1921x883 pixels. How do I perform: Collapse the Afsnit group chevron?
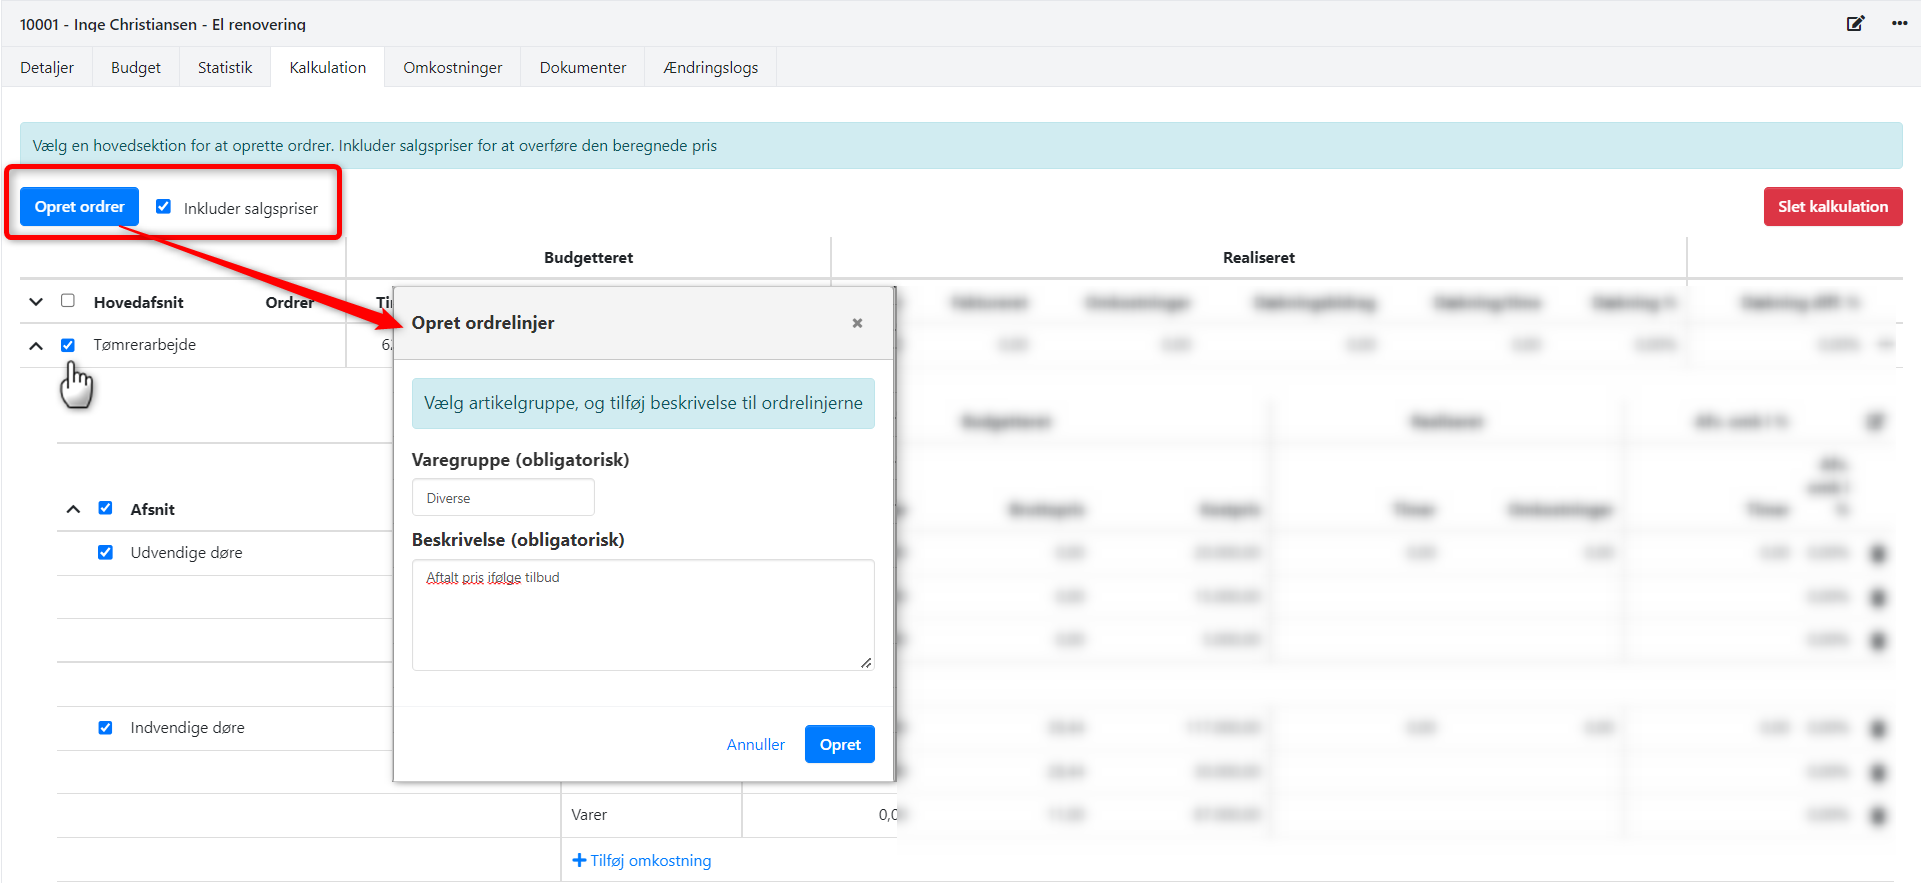click(73, 509)
